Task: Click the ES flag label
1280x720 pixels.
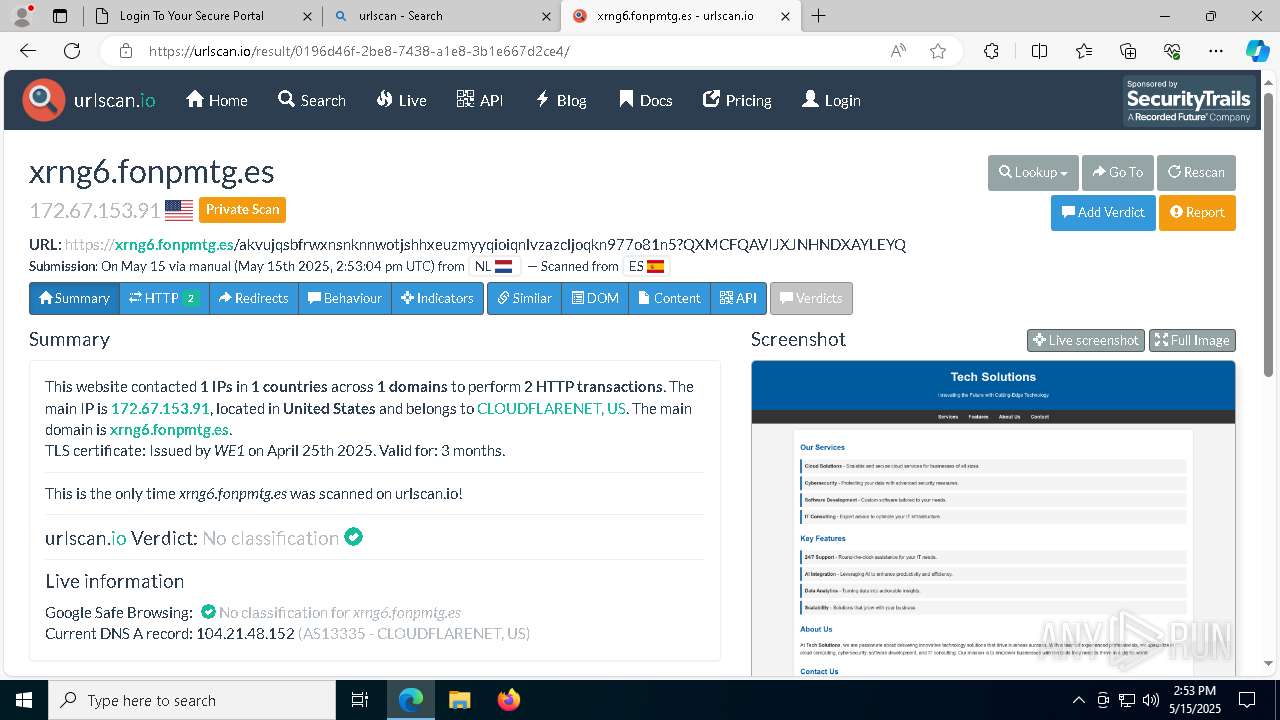Action: click(x=646, y=266)
